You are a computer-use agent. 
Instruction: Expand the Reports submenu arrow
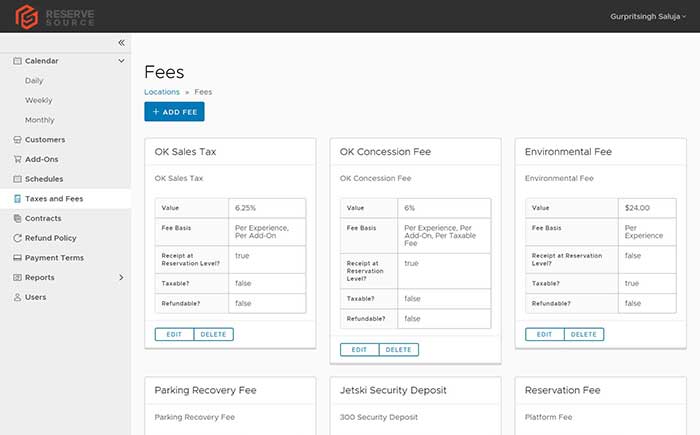(121, 277)
